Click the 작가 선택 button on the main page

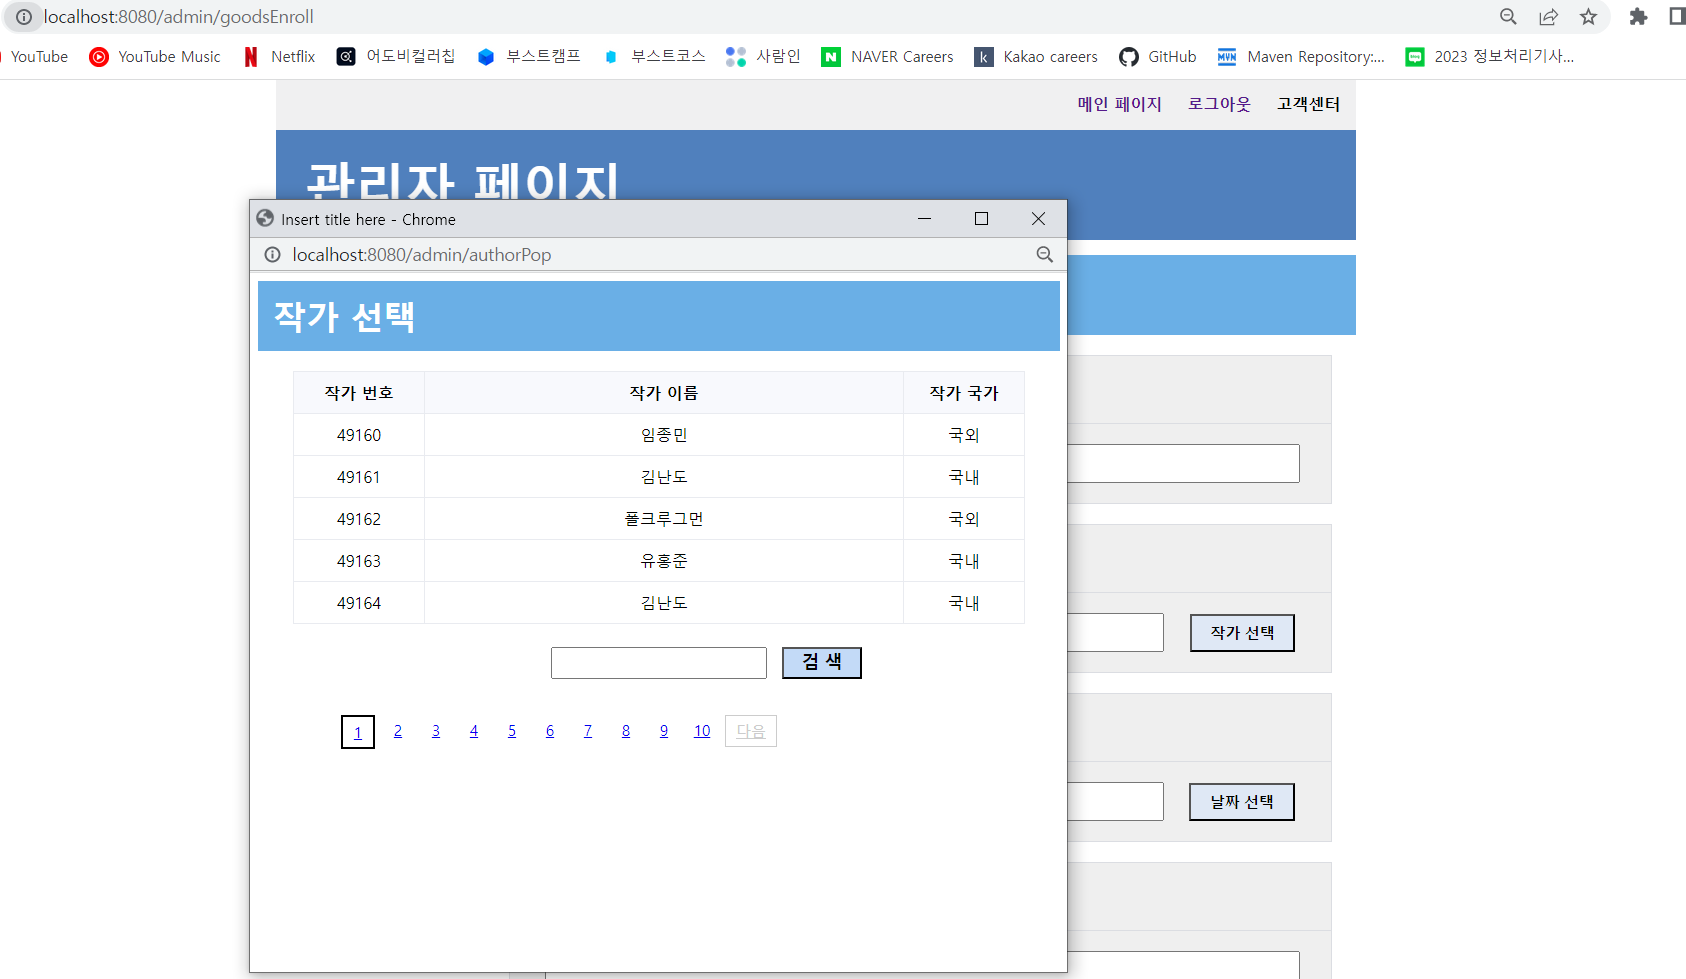1242,633
